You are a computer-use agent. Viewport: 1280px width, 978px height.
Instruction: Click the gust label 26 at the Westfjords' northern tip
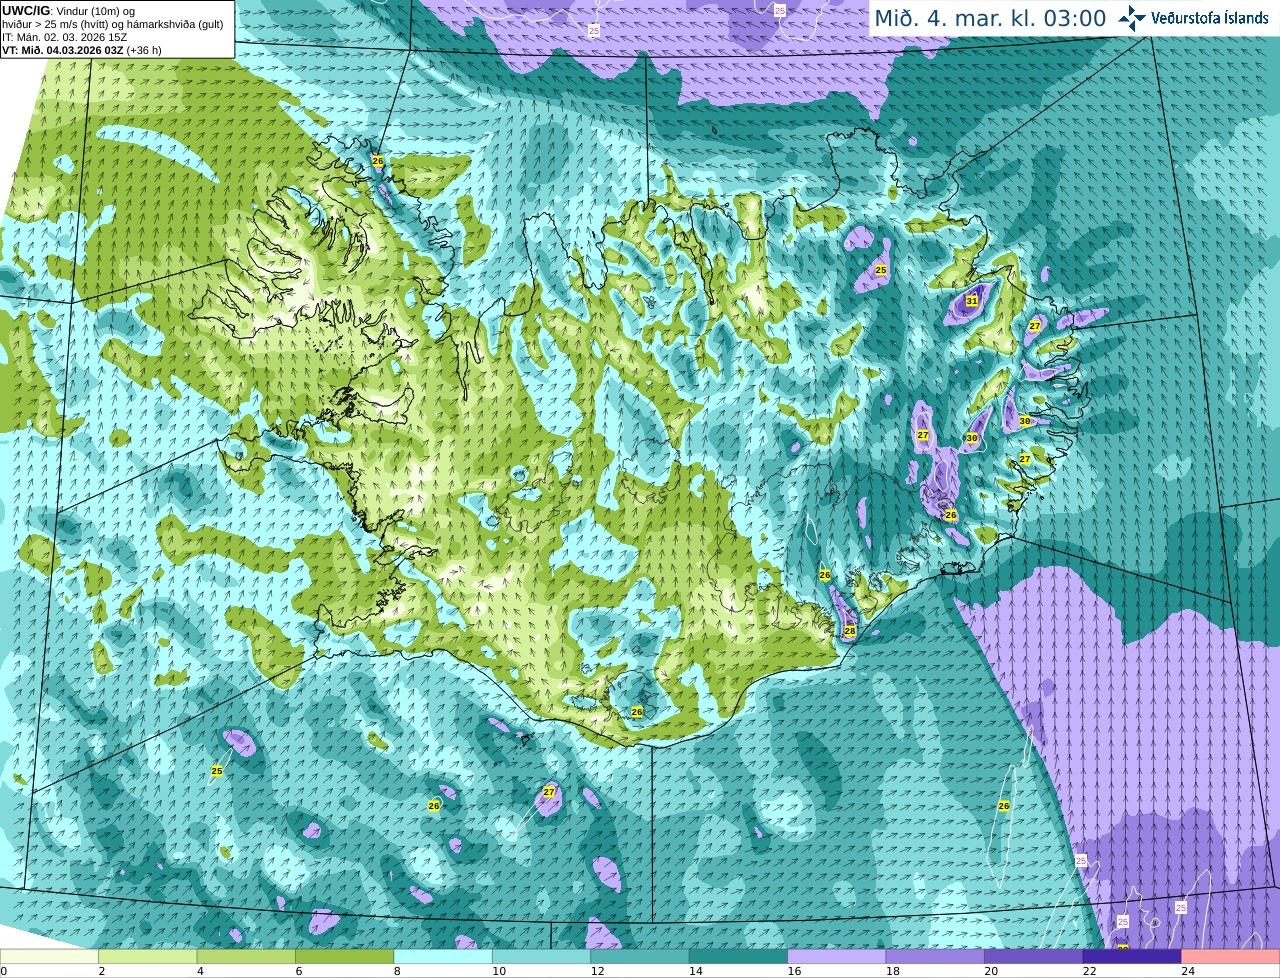377,161
